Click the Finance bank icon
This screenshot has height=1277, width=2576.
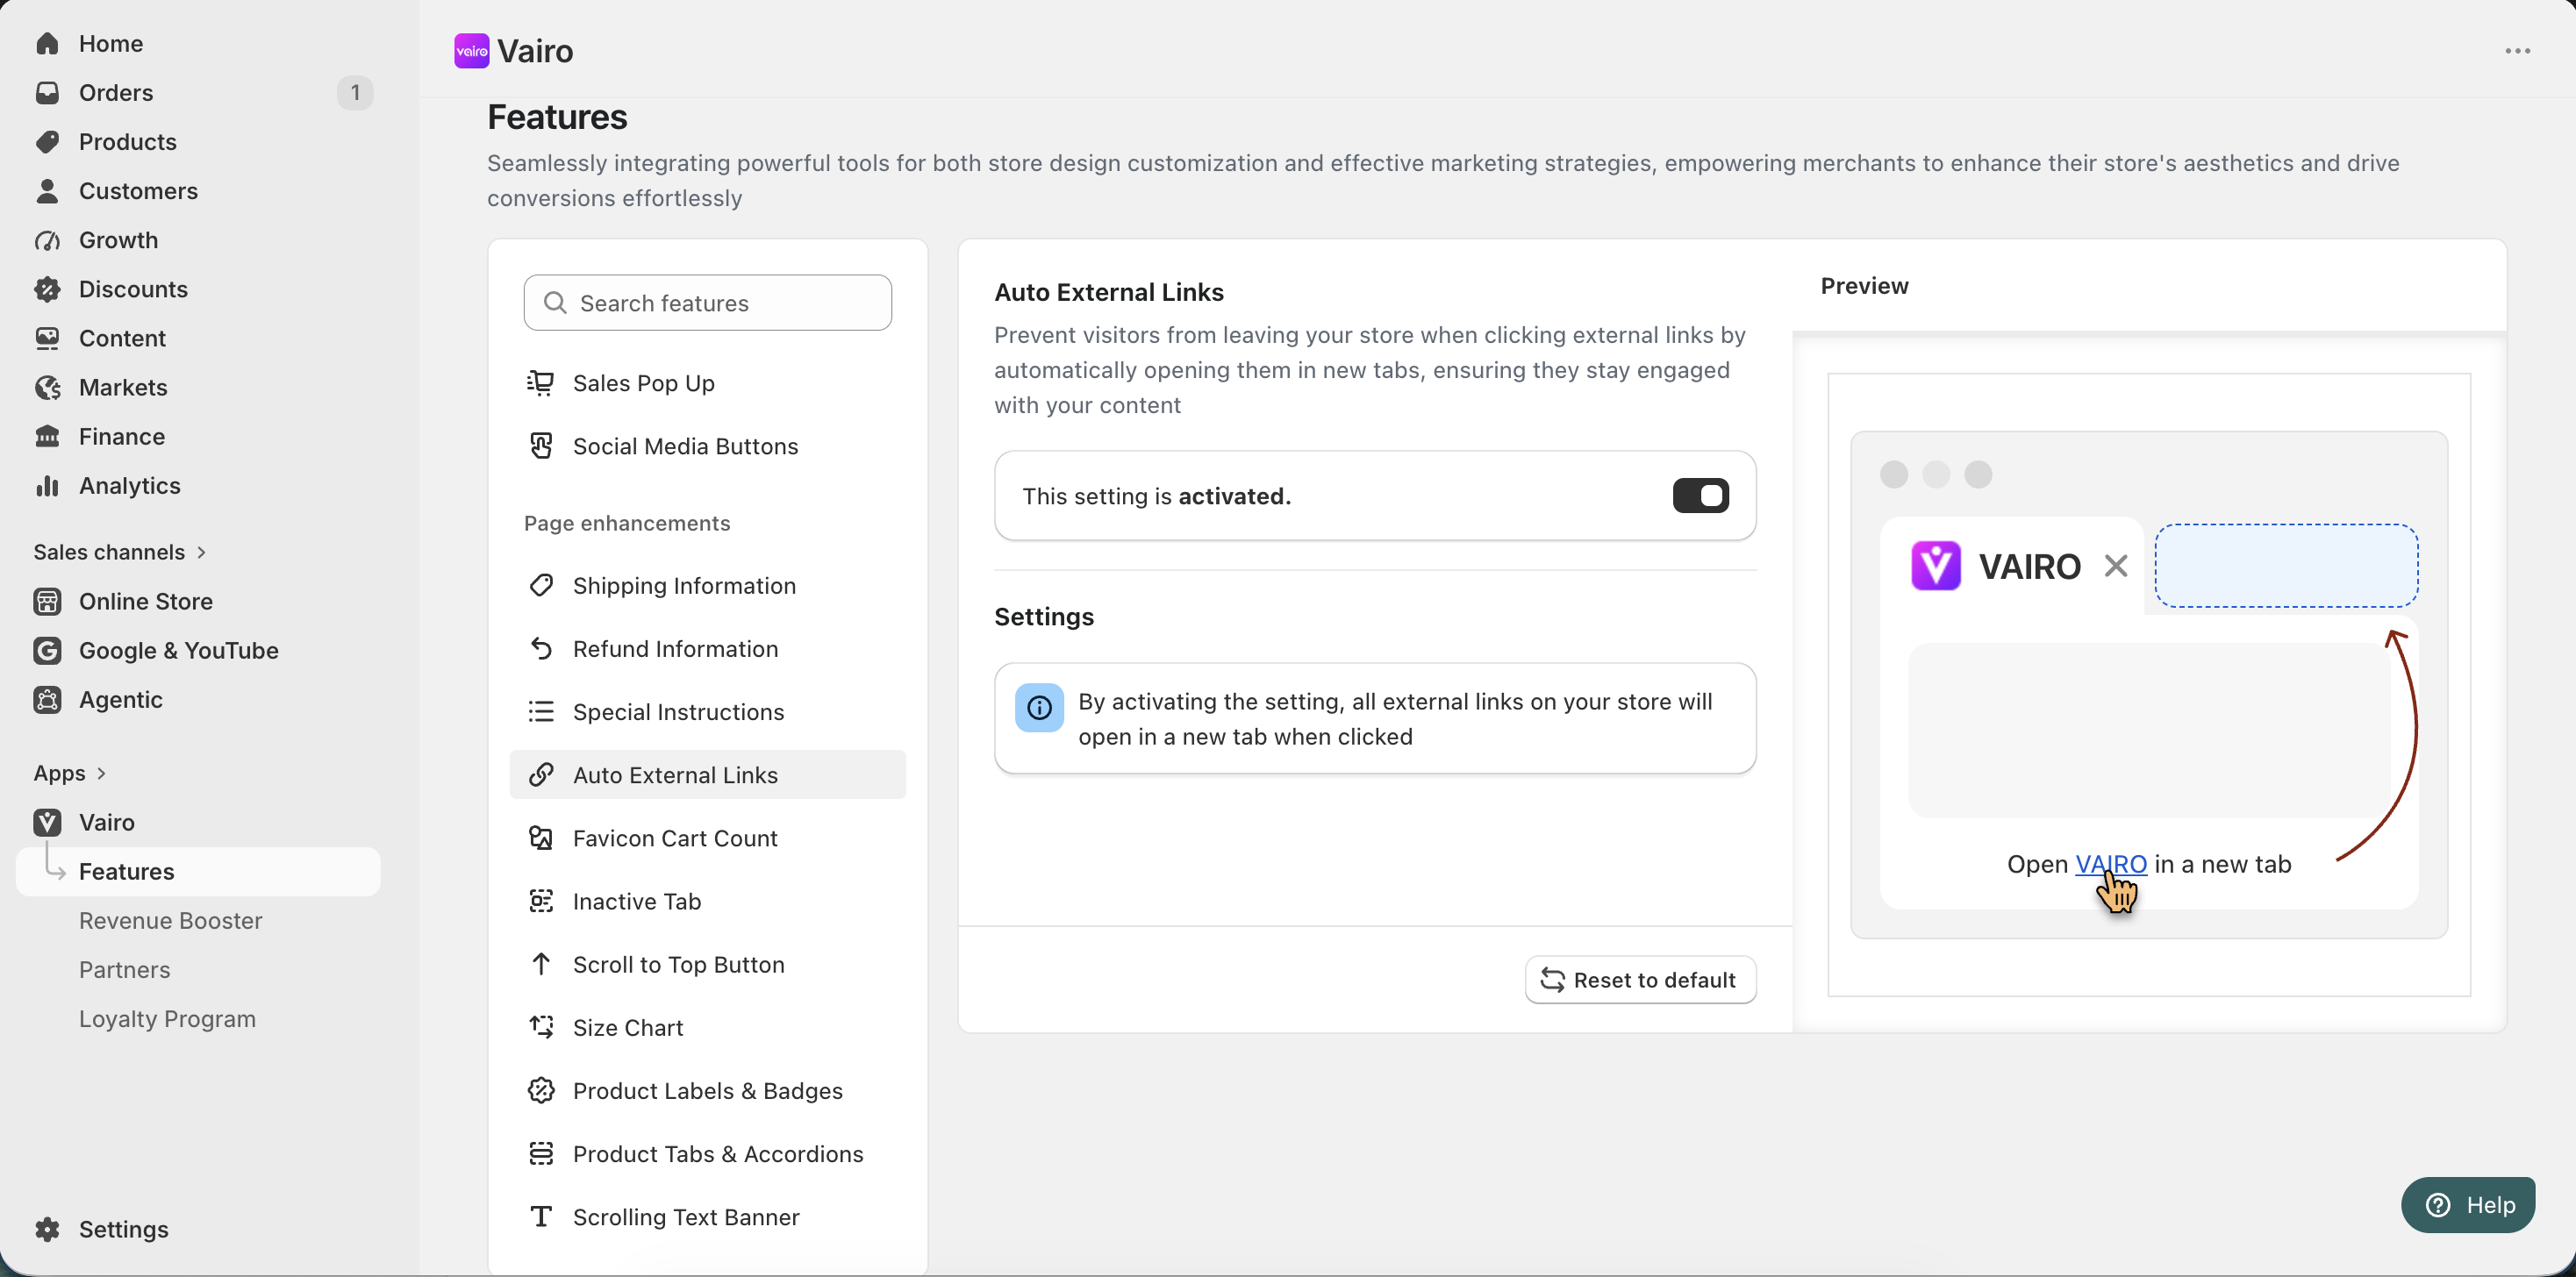click(x=47, y=436)
